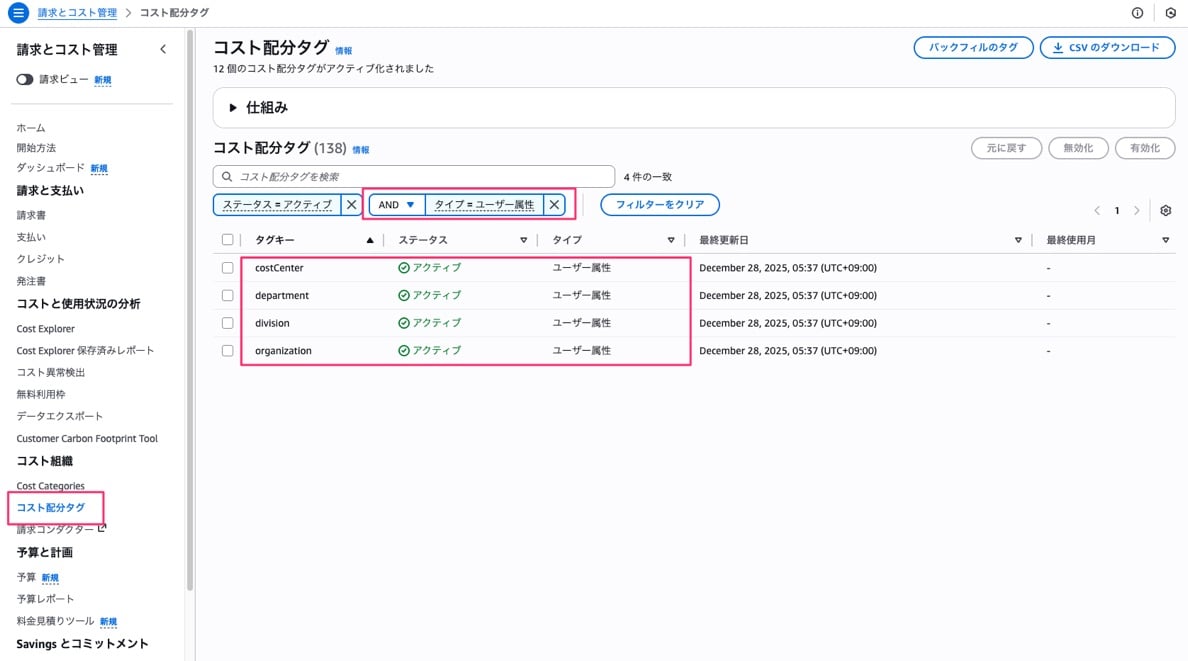Click the CSV のダウンロード button

pyautogui.click(x=1107, y=47)
